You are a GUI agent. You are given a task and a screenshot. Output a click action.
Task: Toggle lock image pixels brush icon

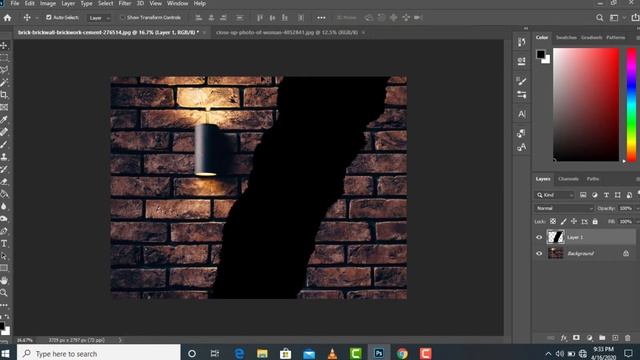pyautogui.click(x=563, y=221)
